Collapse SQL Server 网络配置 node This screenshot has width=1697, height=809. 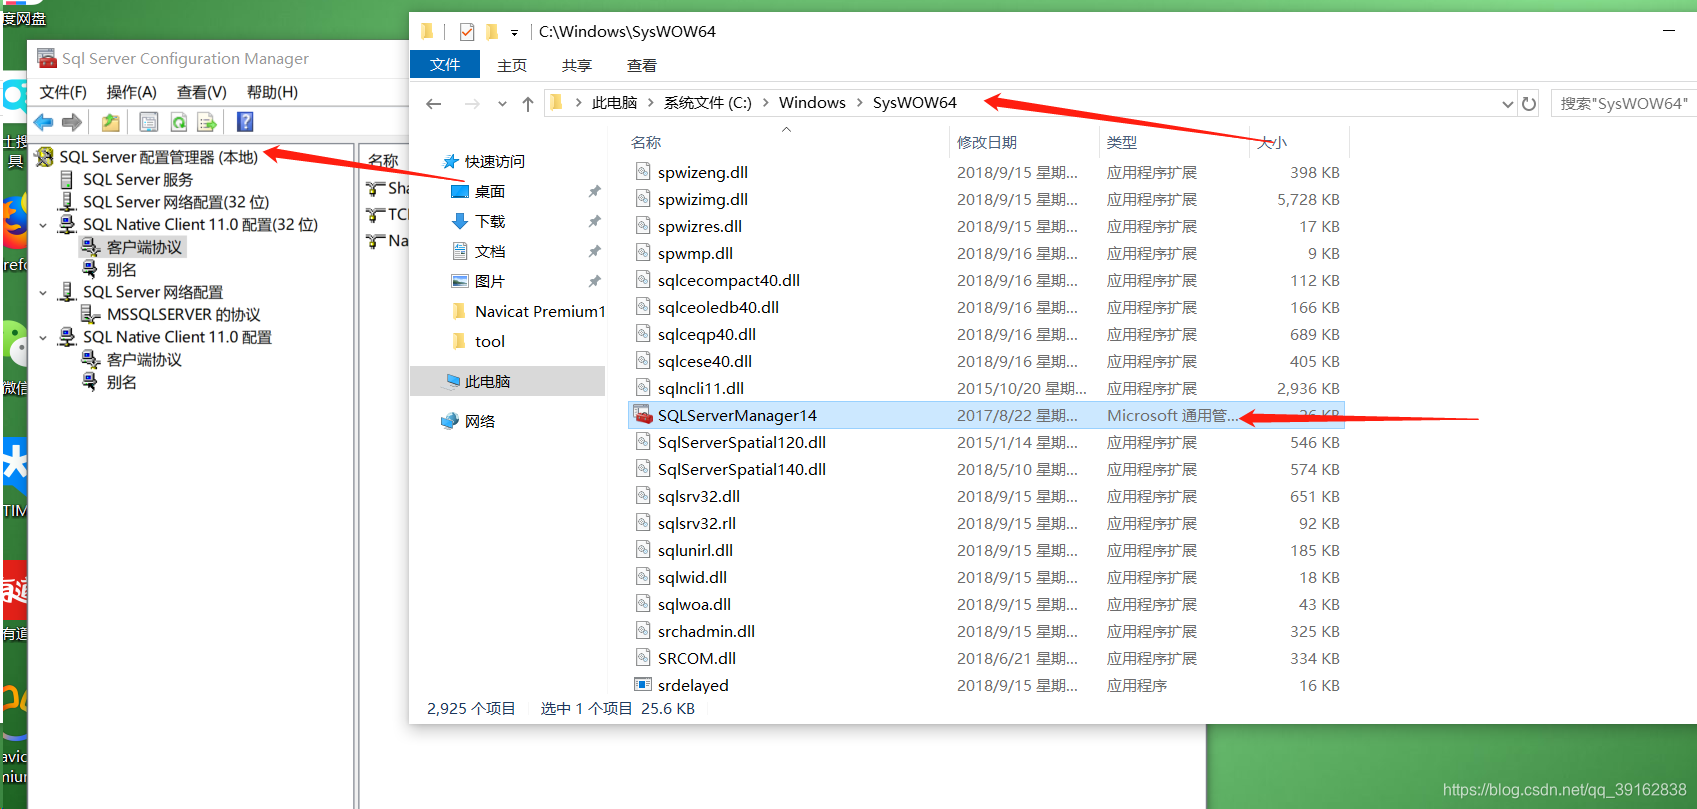[x=43, y=293]
